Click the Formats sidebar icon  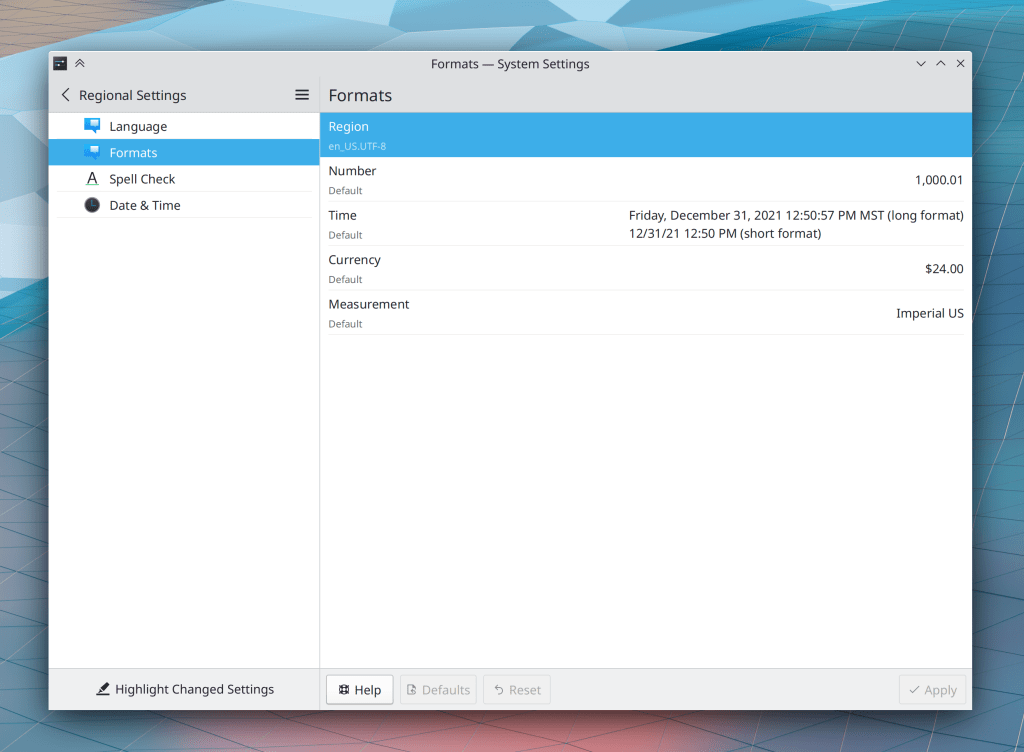click(x=92, y=153)
